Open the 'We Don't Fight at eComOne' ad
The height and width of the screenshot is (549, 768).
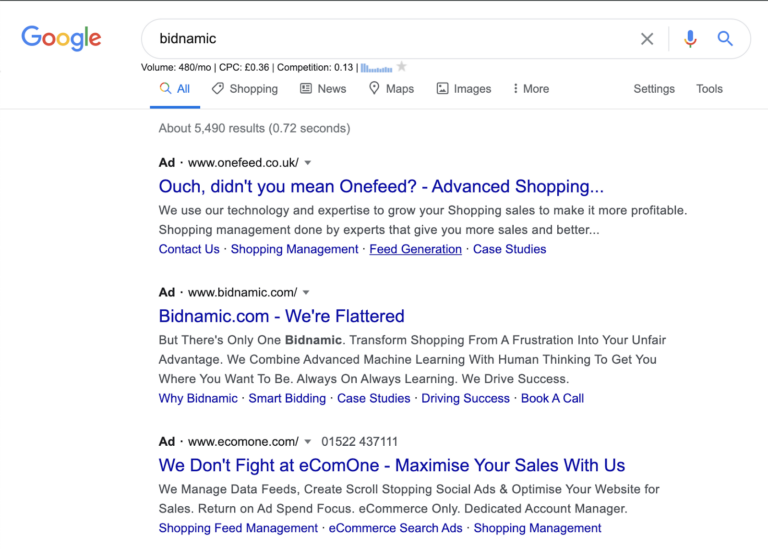pos(392,465)
